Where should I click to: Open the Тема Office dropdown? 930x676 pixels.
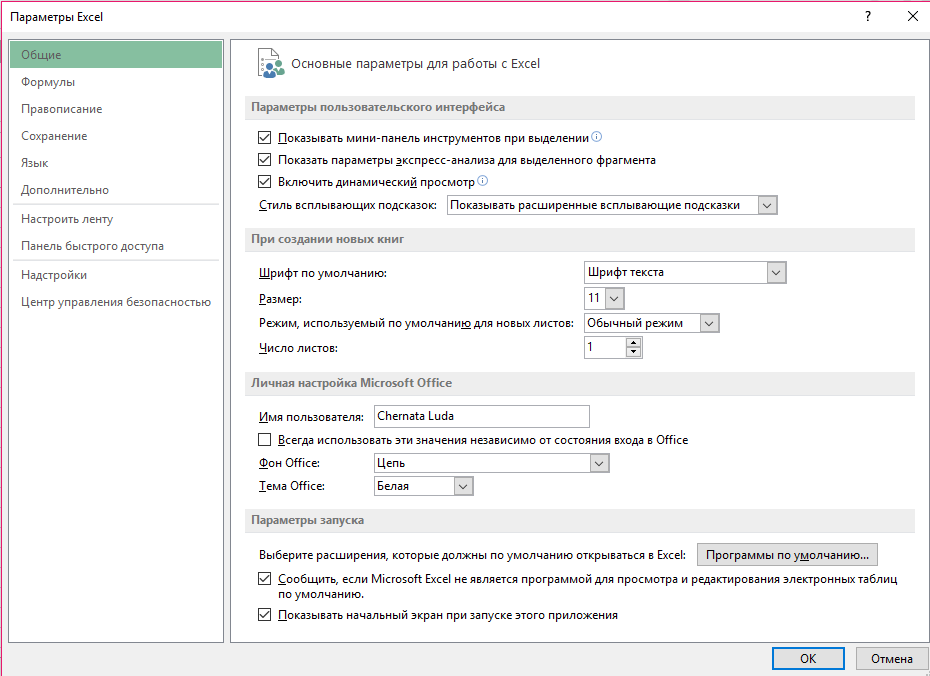pyautogui.click(x=463, y=486)
